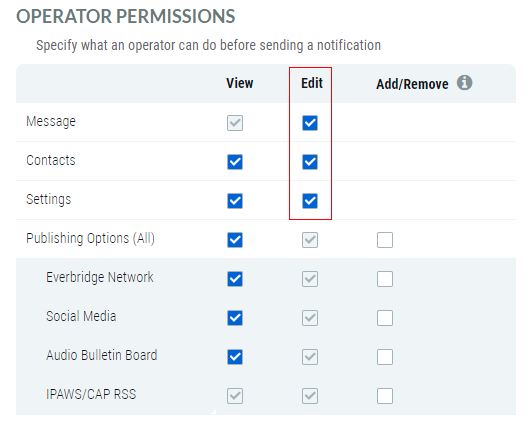Uncheck the Settings Edit checkbox

310,201
